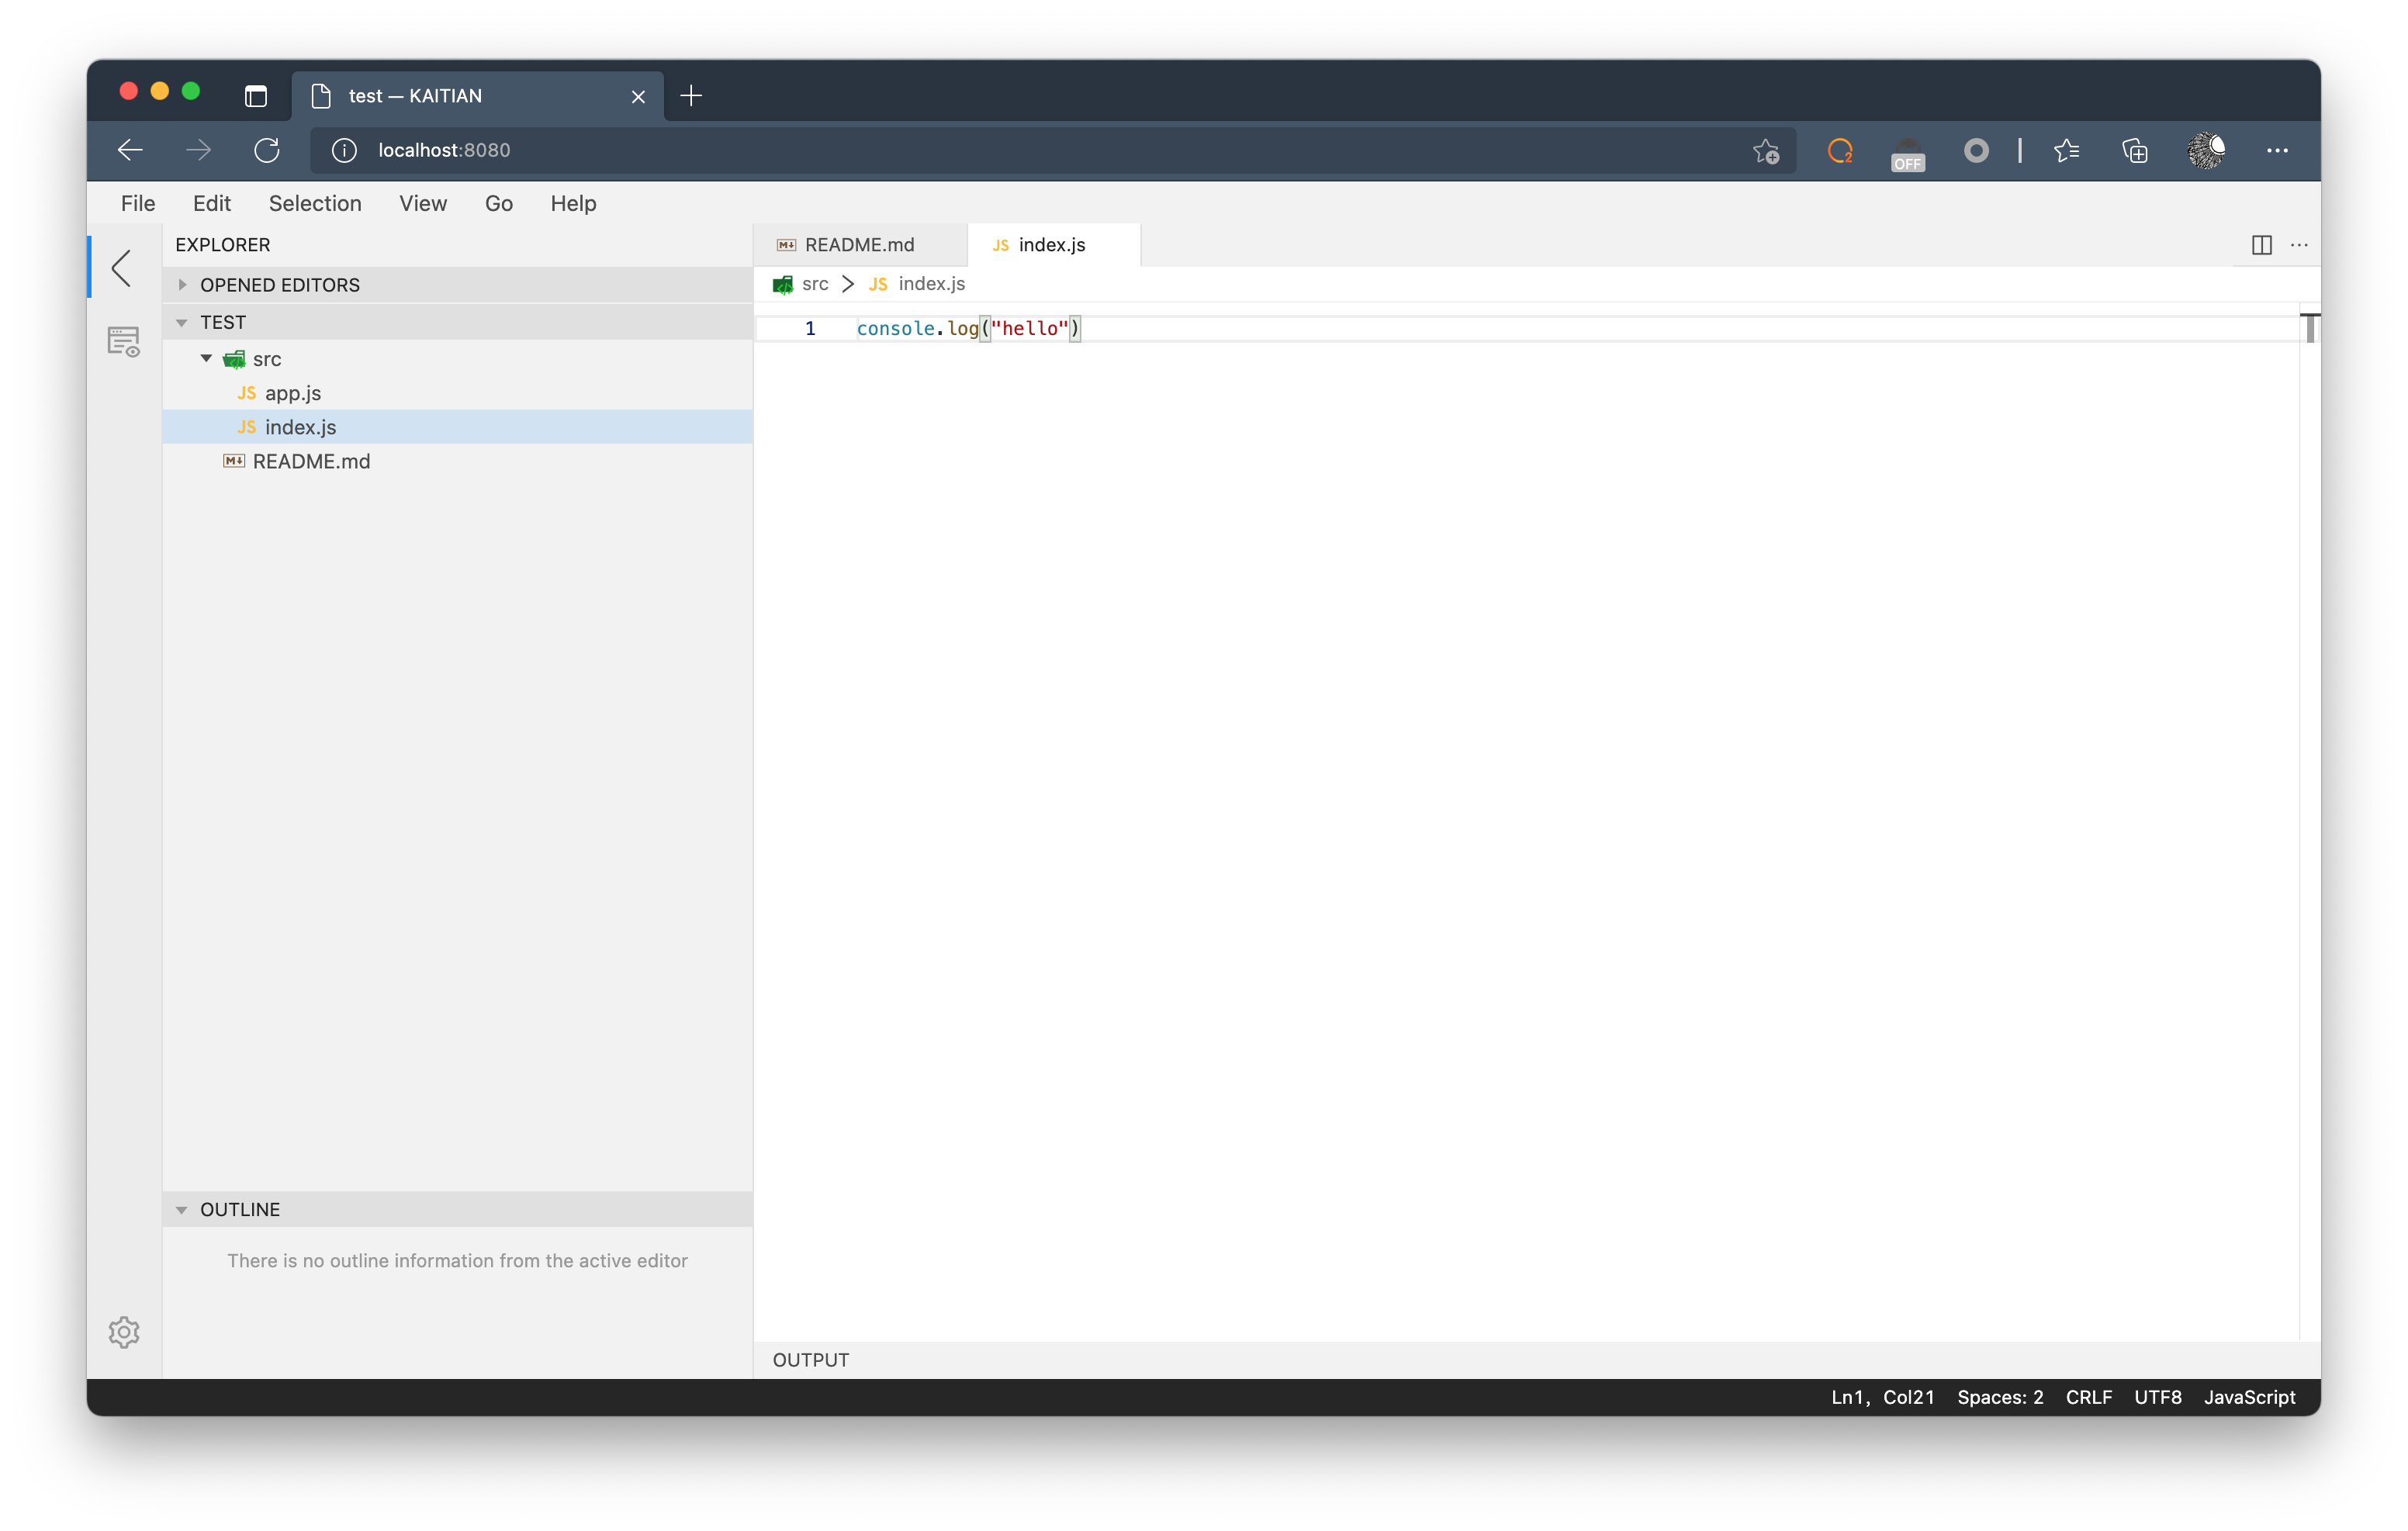Toggle the extension labeled OFF
Image resolution: width=2408 pixels, height=1531 pixels.
click(x=1908, y=155)
